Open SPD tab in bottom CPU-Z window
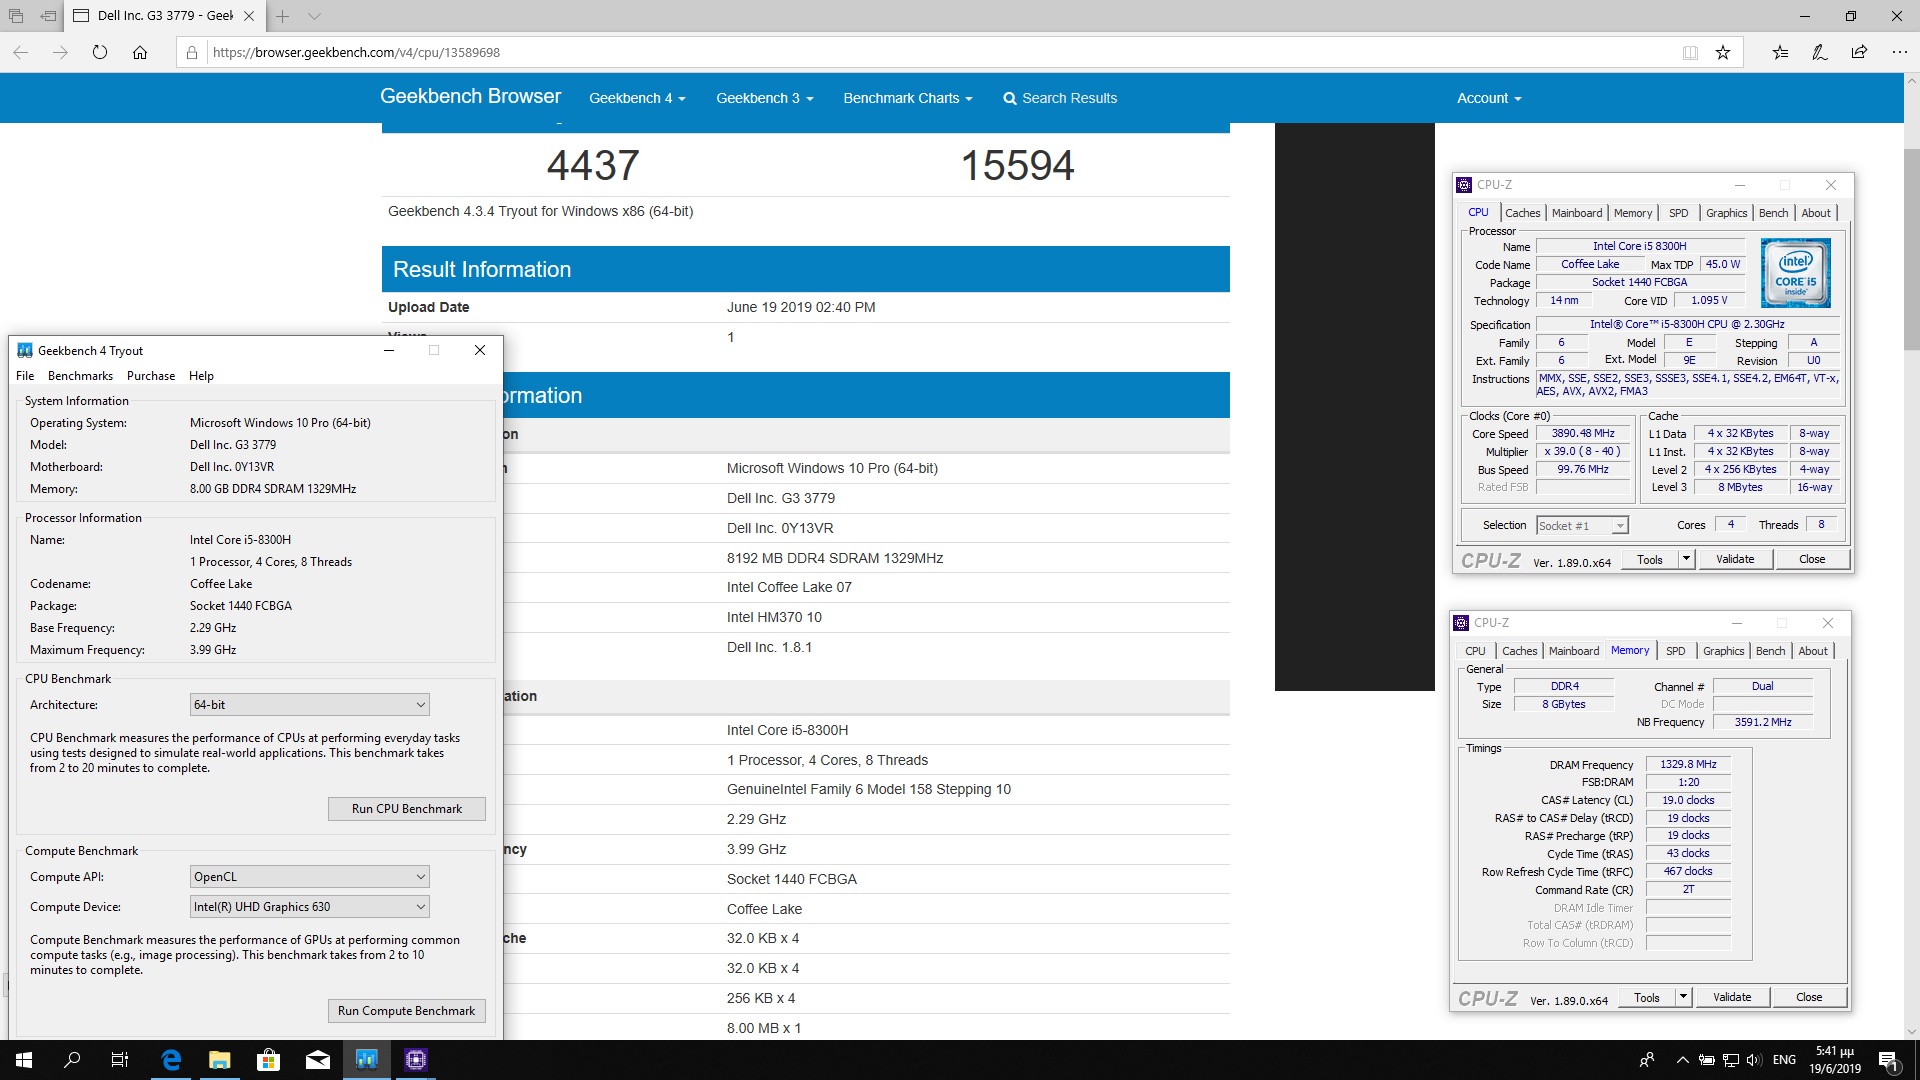This screenshot has height=1080, width=1920. [1676, 651]
